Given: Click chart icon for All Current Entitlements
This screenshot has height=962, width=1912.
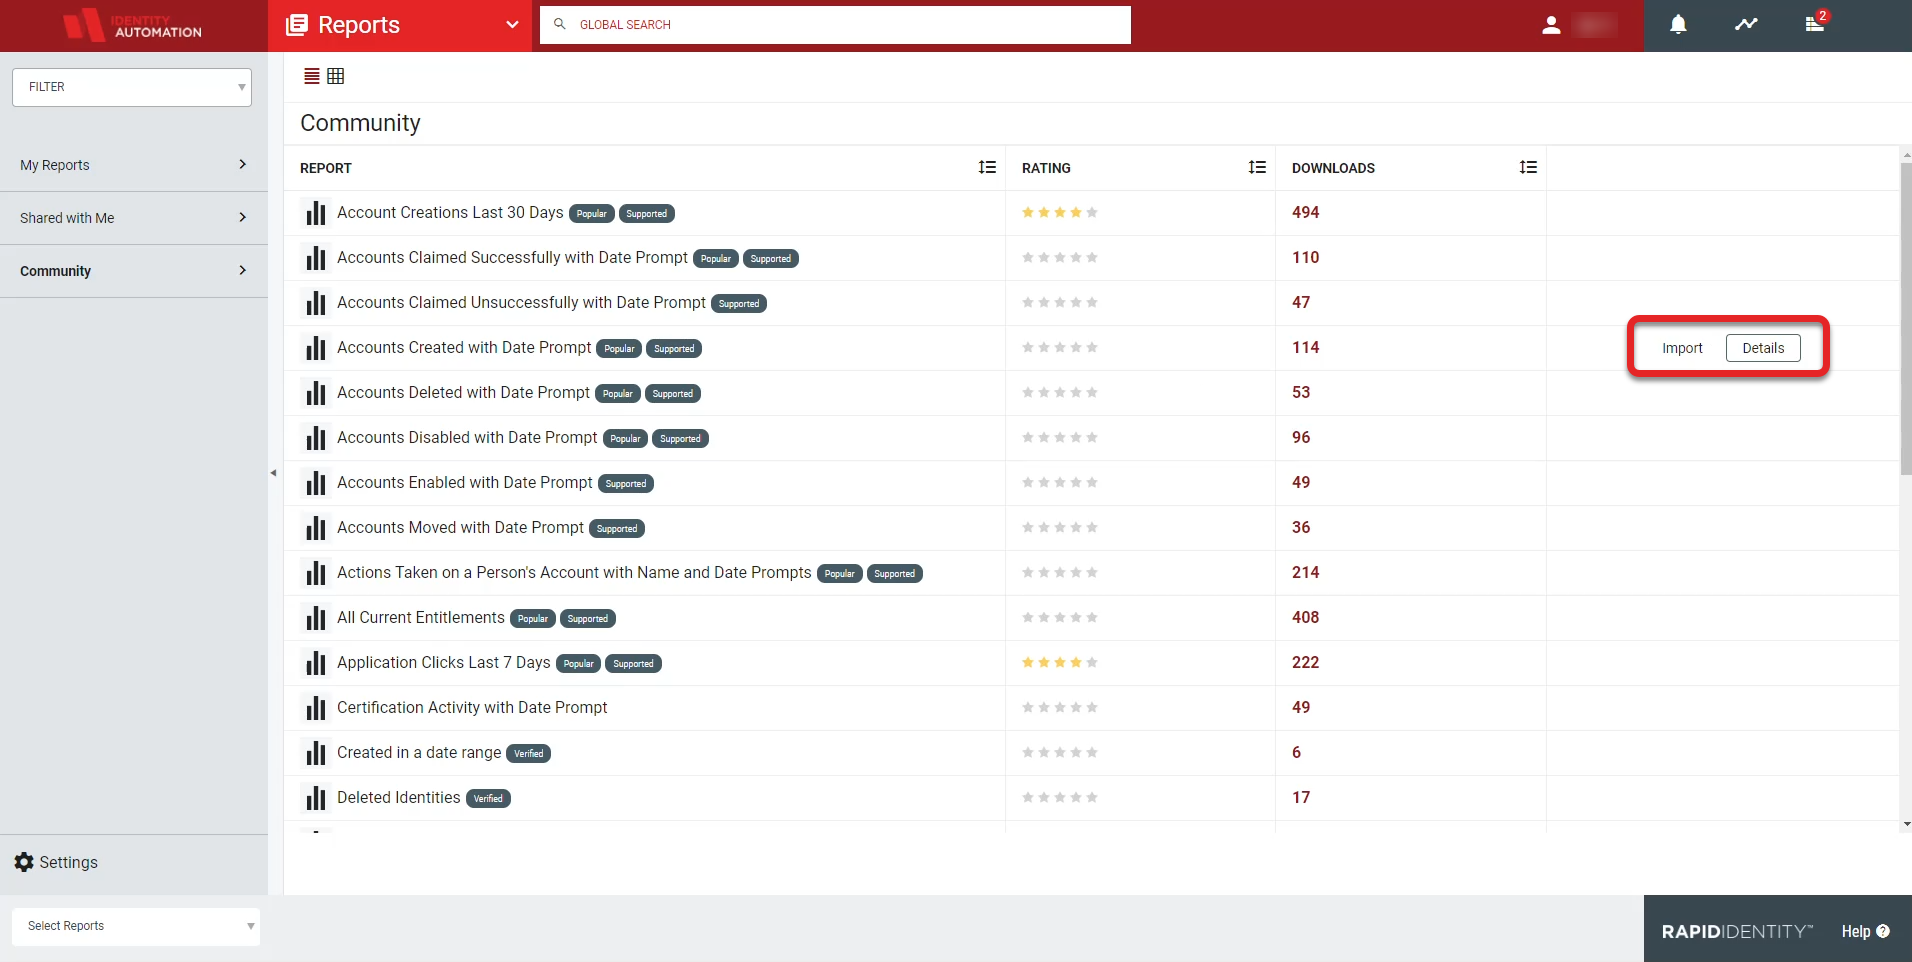Looking at the screenshot, I should [x=316, y=618].
